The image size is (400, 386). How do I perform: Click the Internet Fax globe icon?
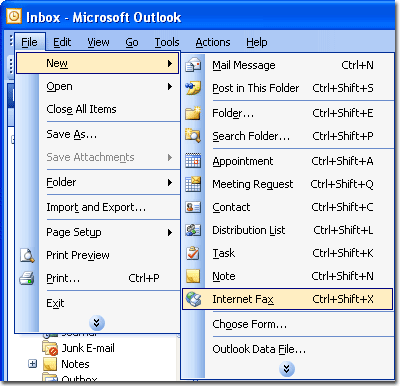pos(194,299)
